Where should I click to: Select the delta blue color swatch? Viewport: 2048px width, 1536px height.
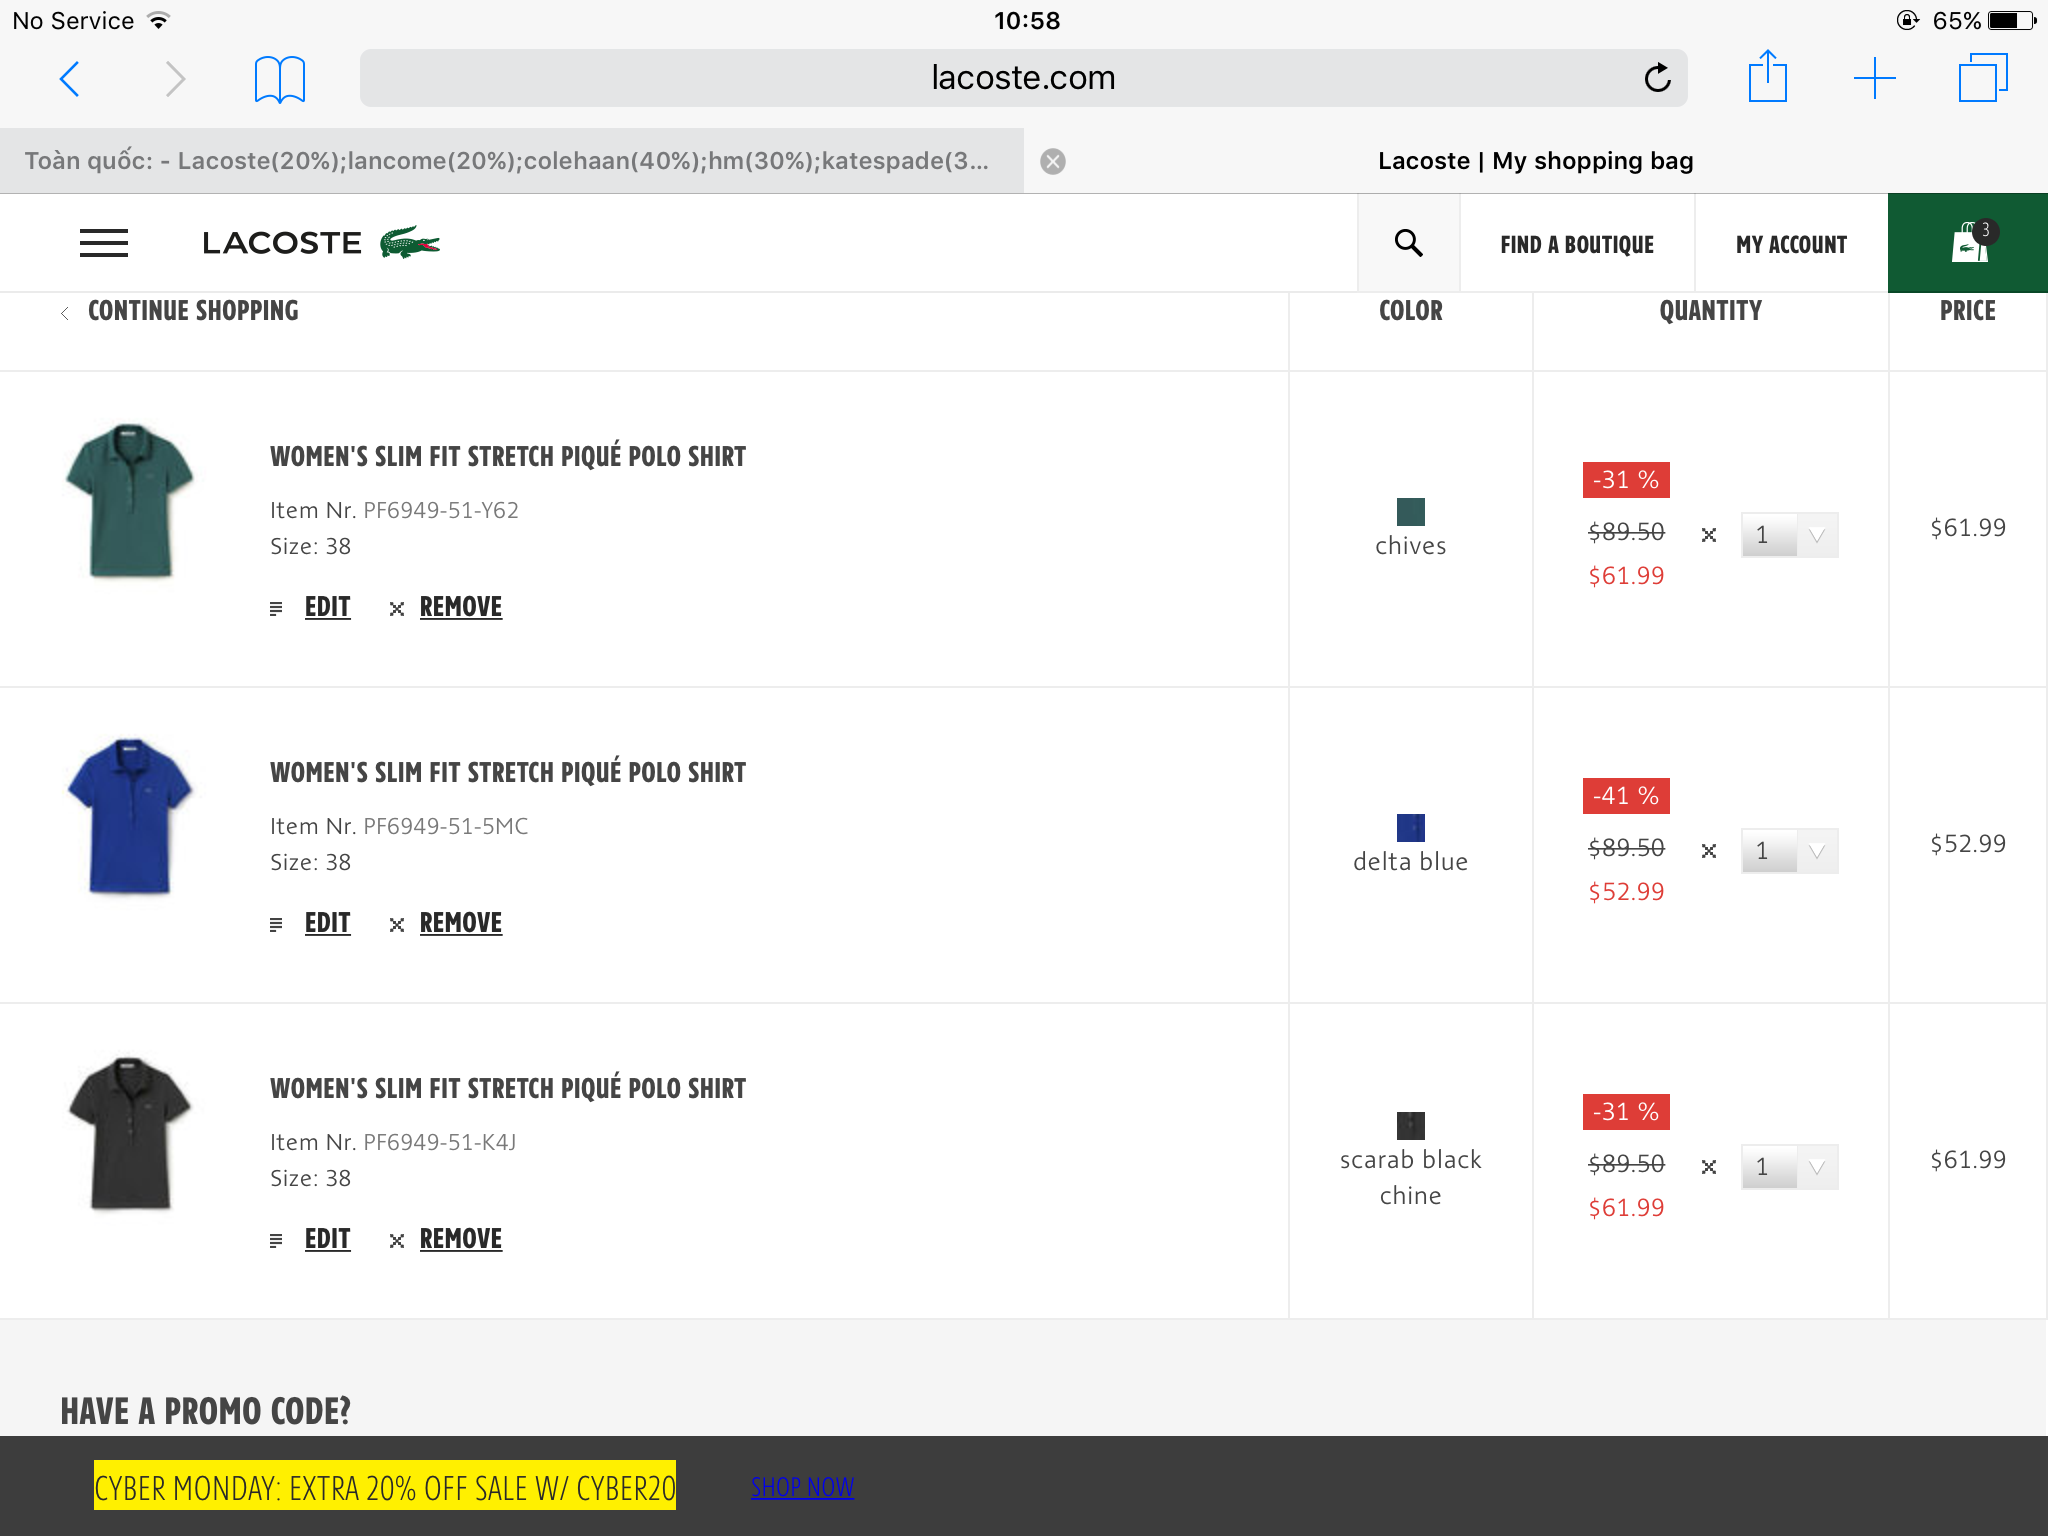coord(1410,828)
